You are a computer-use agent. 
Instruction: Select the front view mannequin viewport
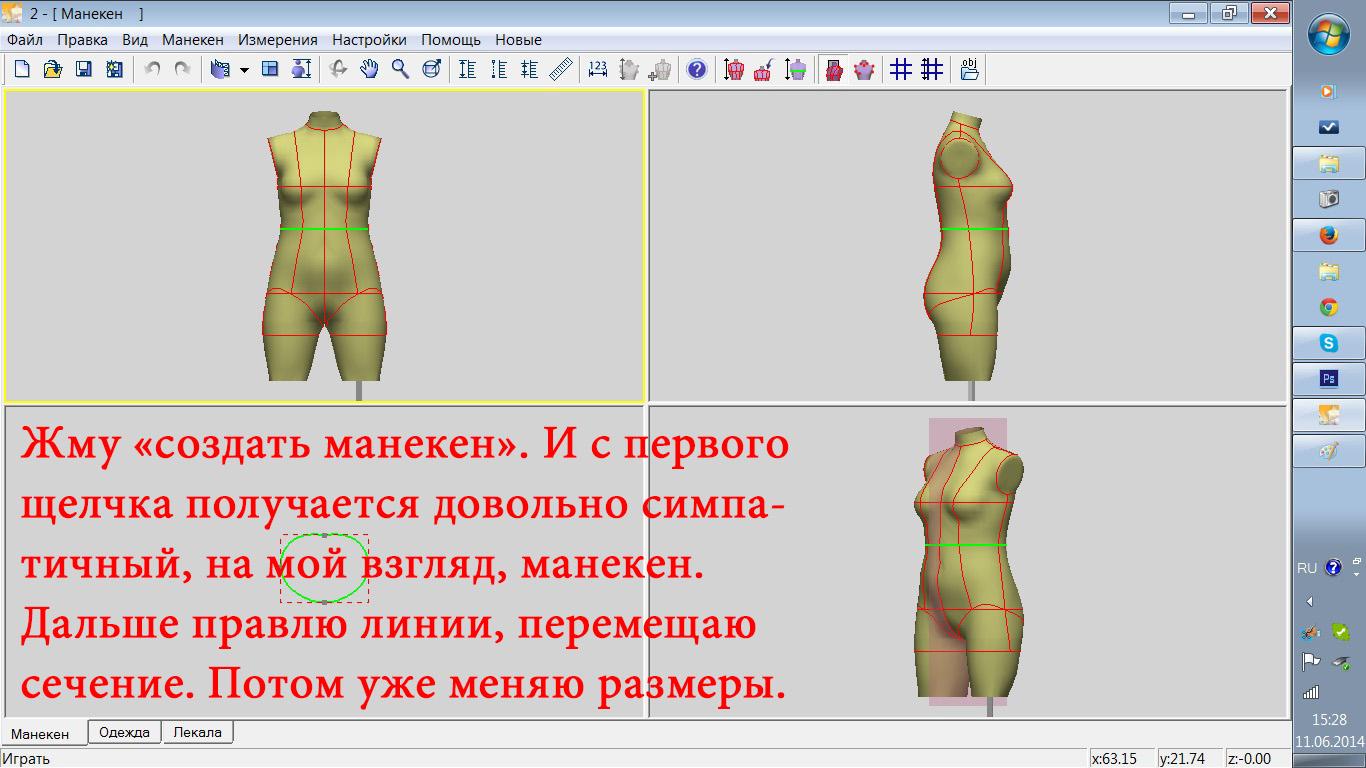324,246
